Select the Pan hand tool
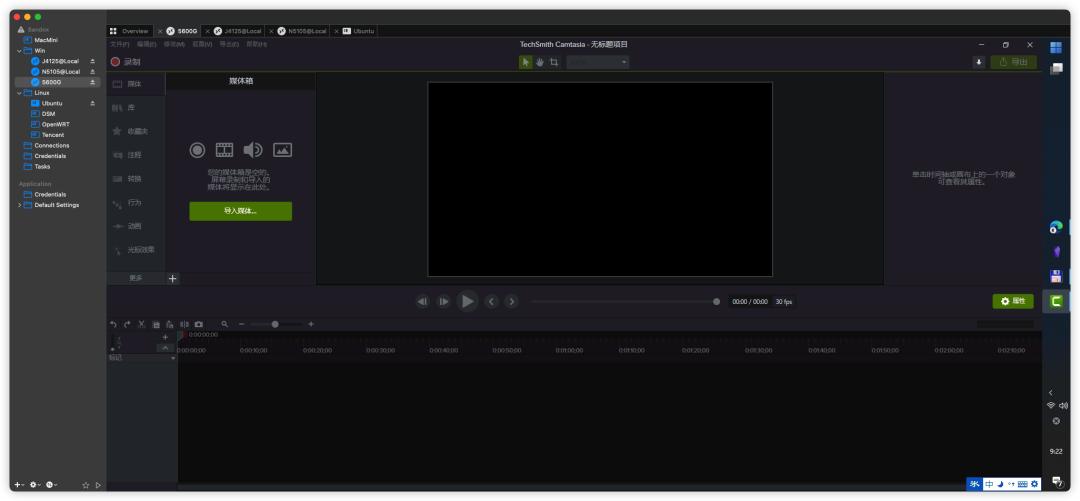The height and width of the screenshot is (501, 1080). pyautogui.click(x=540, y=62)
